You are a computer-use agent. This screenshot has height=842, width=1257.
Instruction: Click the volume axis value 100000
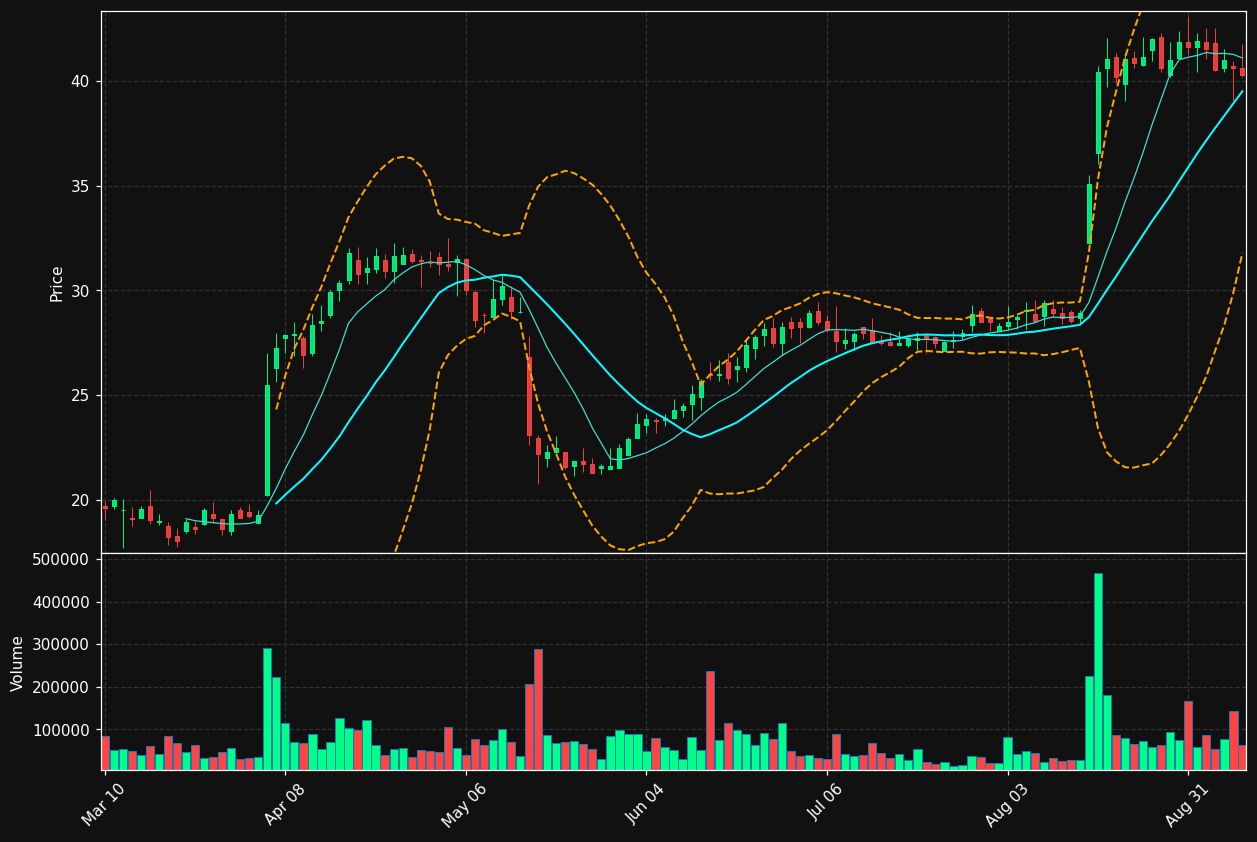tap(61, 730)
